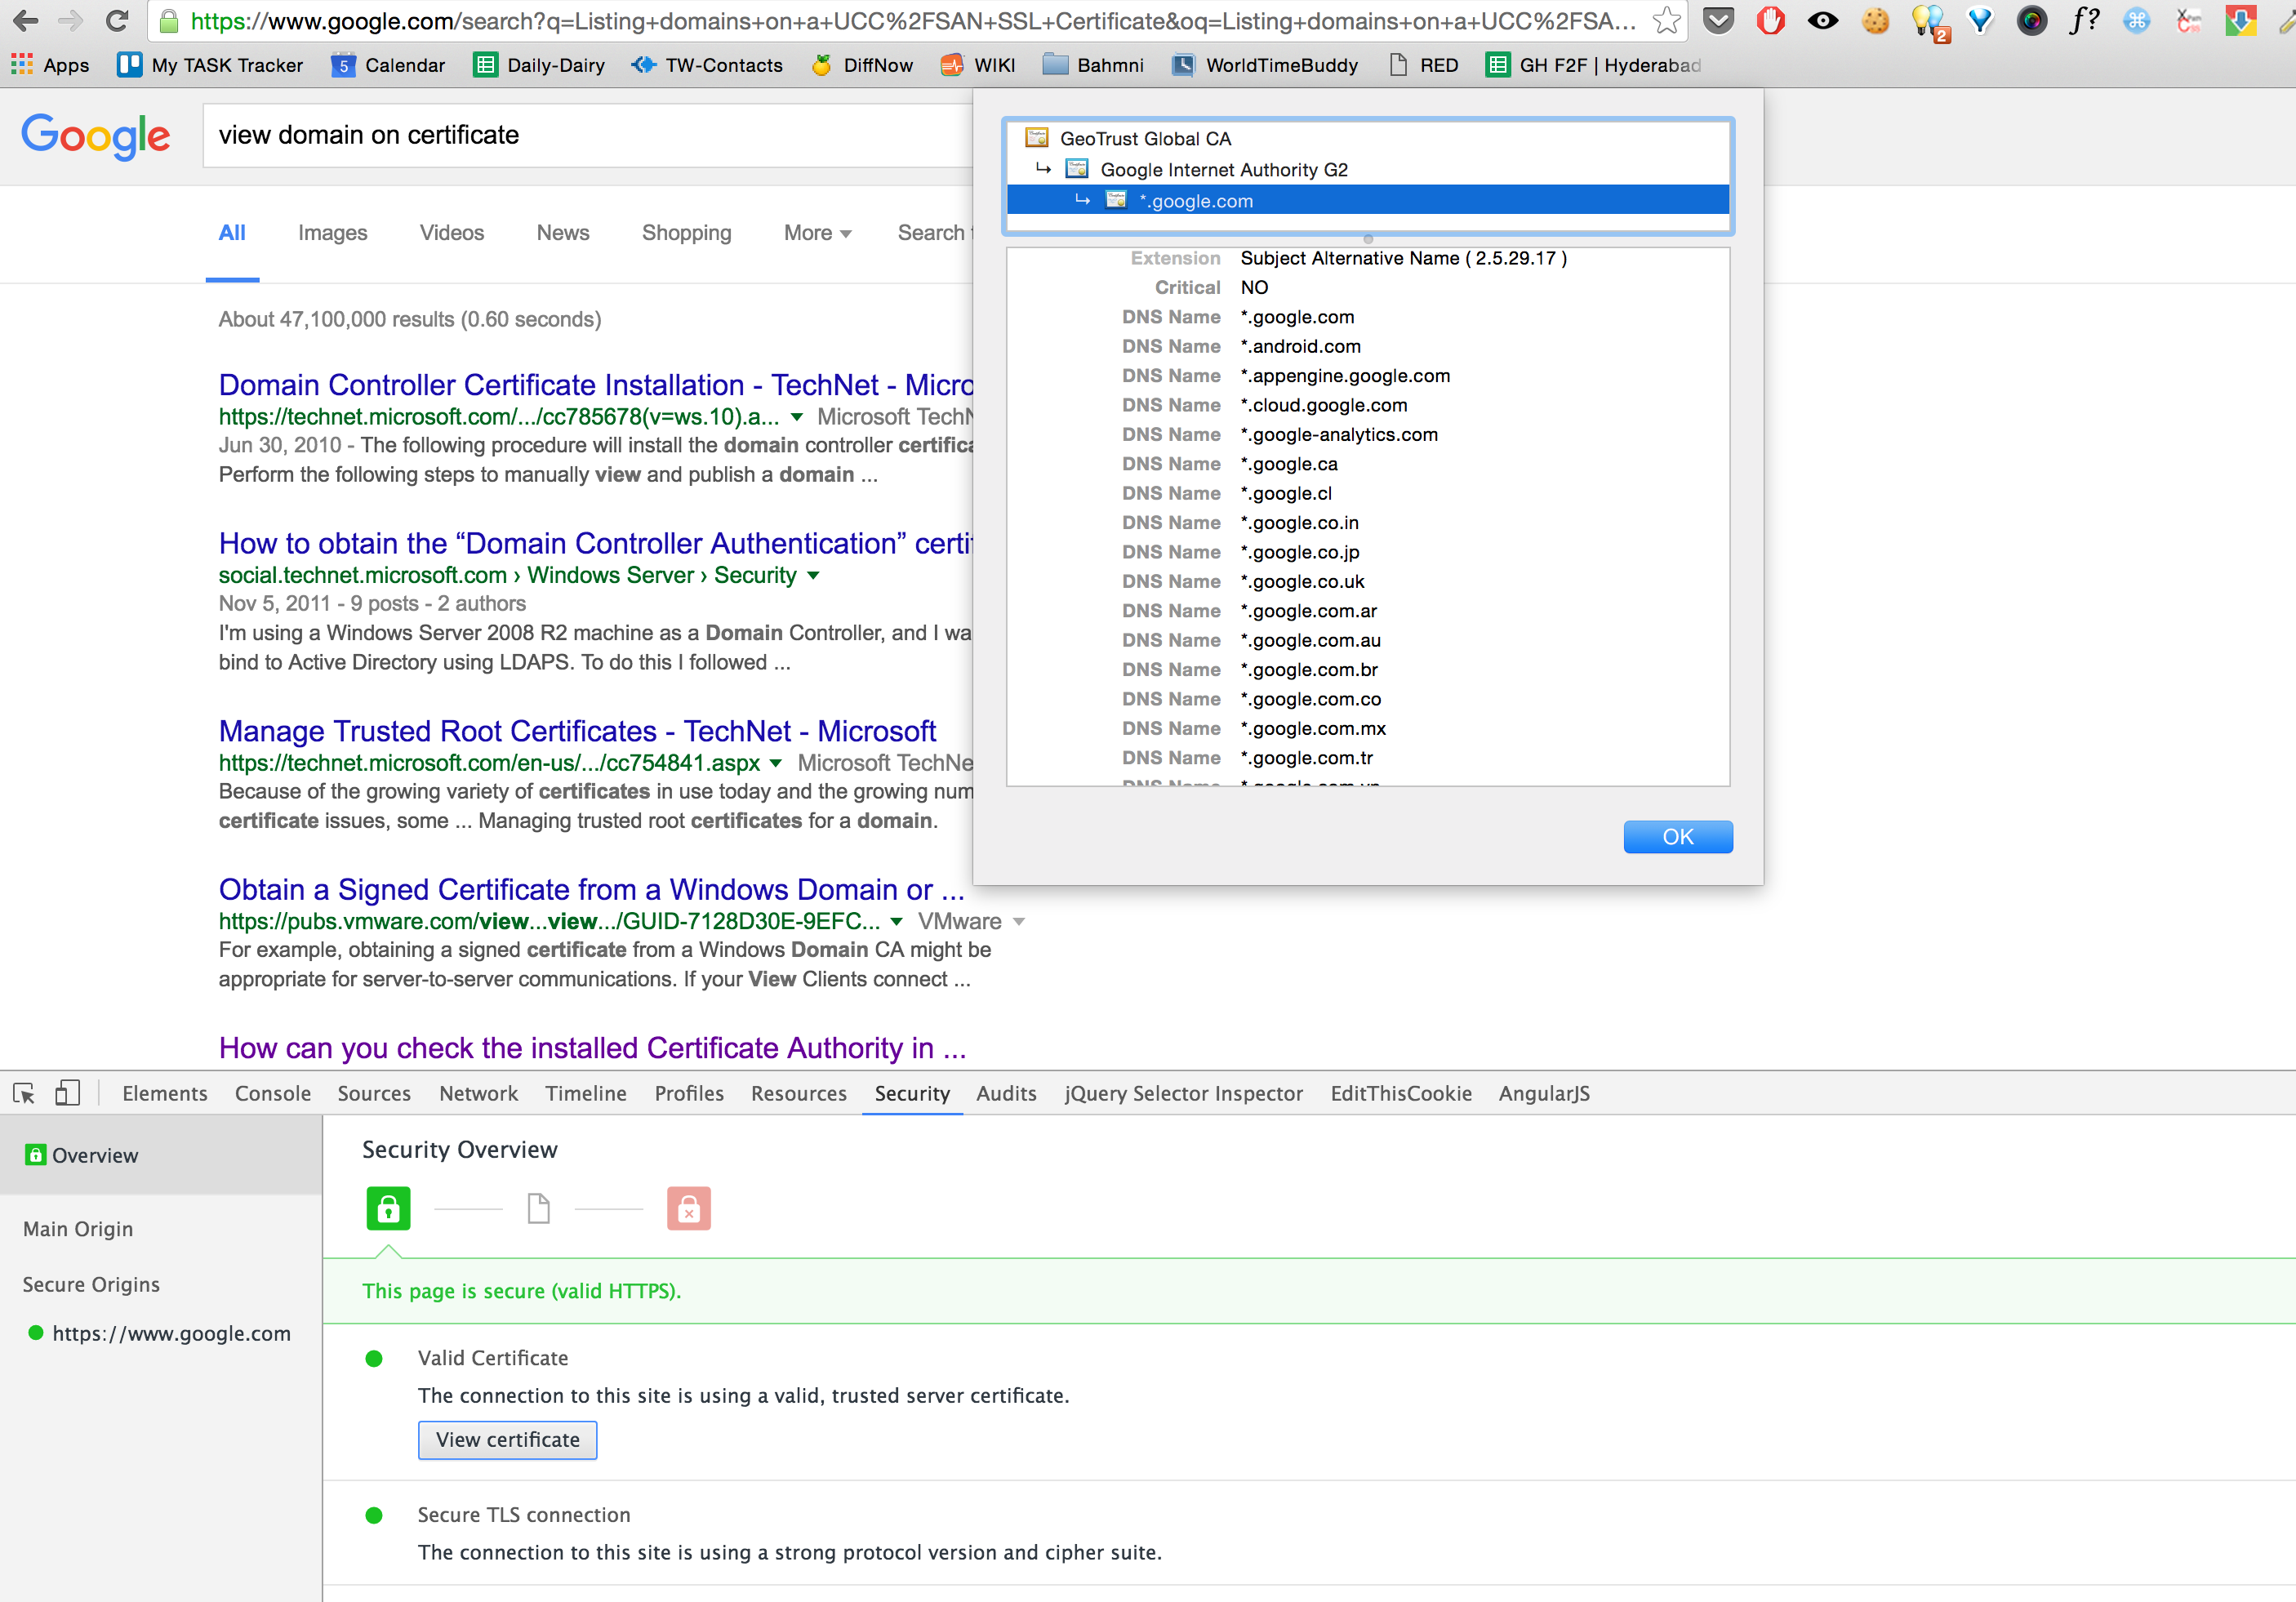The image size is (2296, 1602).
Task: Open the blue funnel extension icon
Action: click(1980, 21)
